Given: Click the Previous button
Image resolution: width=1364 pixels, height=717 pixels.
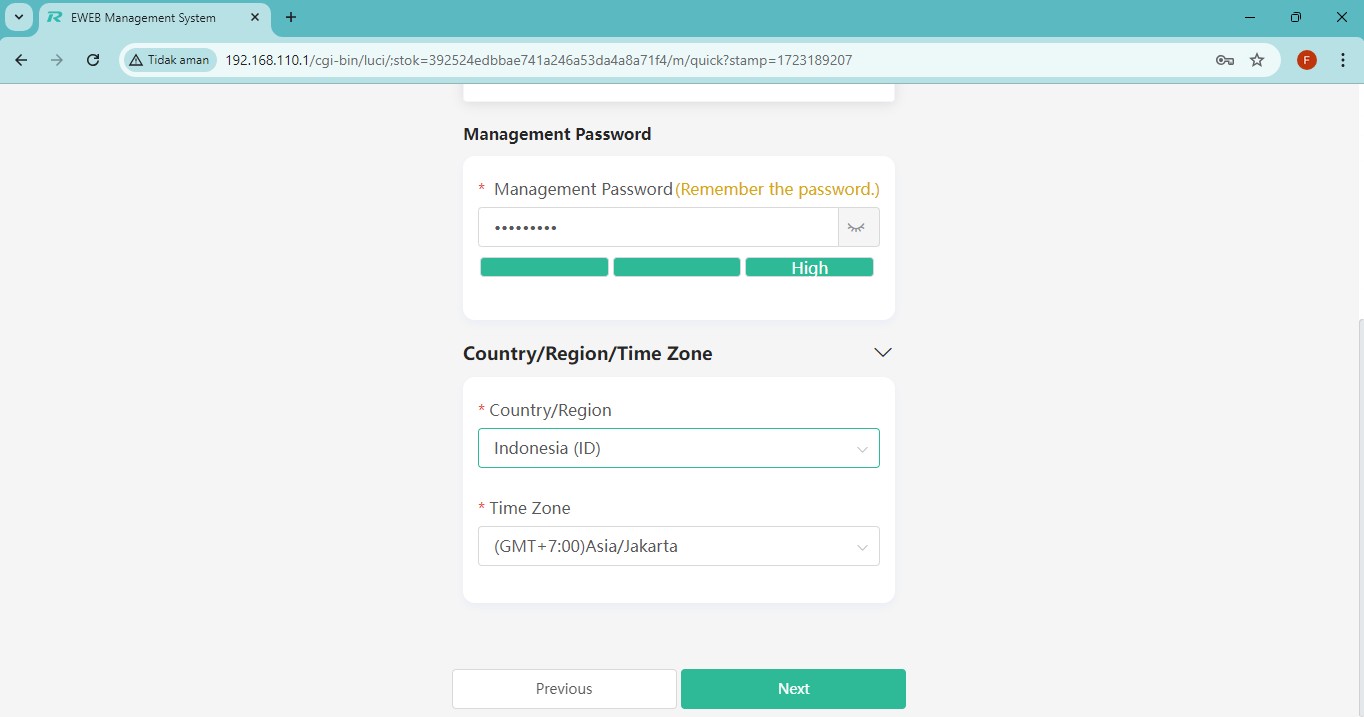Looking at the screenshot, I should (x=564, y=689).
